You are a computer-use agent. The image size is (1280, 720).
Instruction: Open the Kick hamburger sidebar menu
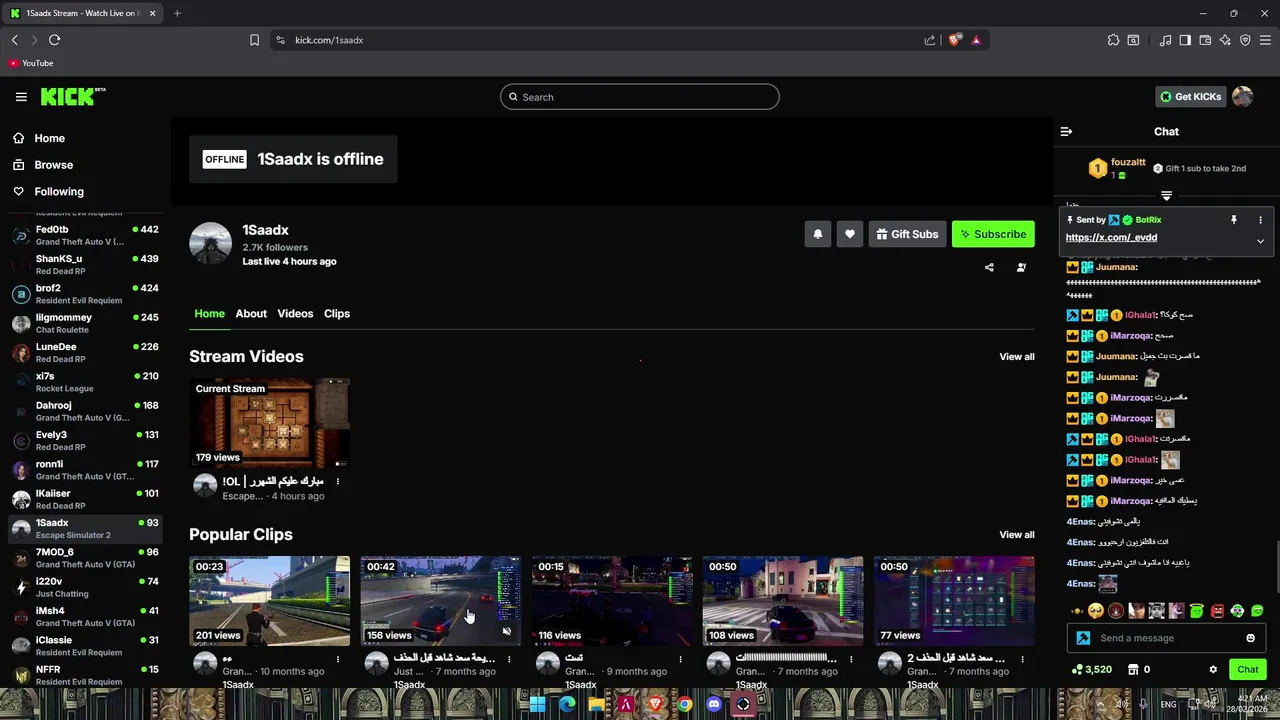[21, 97]
